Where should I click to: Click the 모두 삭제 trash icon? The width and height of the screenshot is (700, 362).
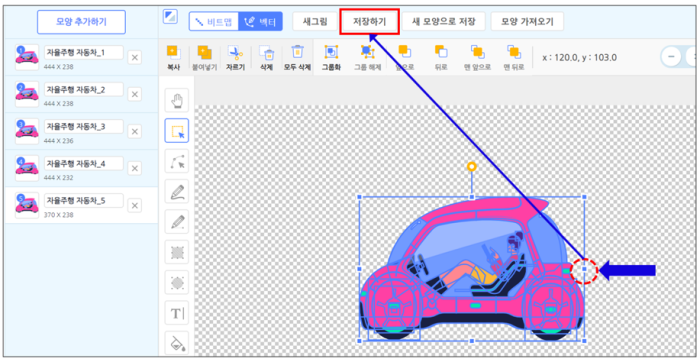click(x=297, y=52)
